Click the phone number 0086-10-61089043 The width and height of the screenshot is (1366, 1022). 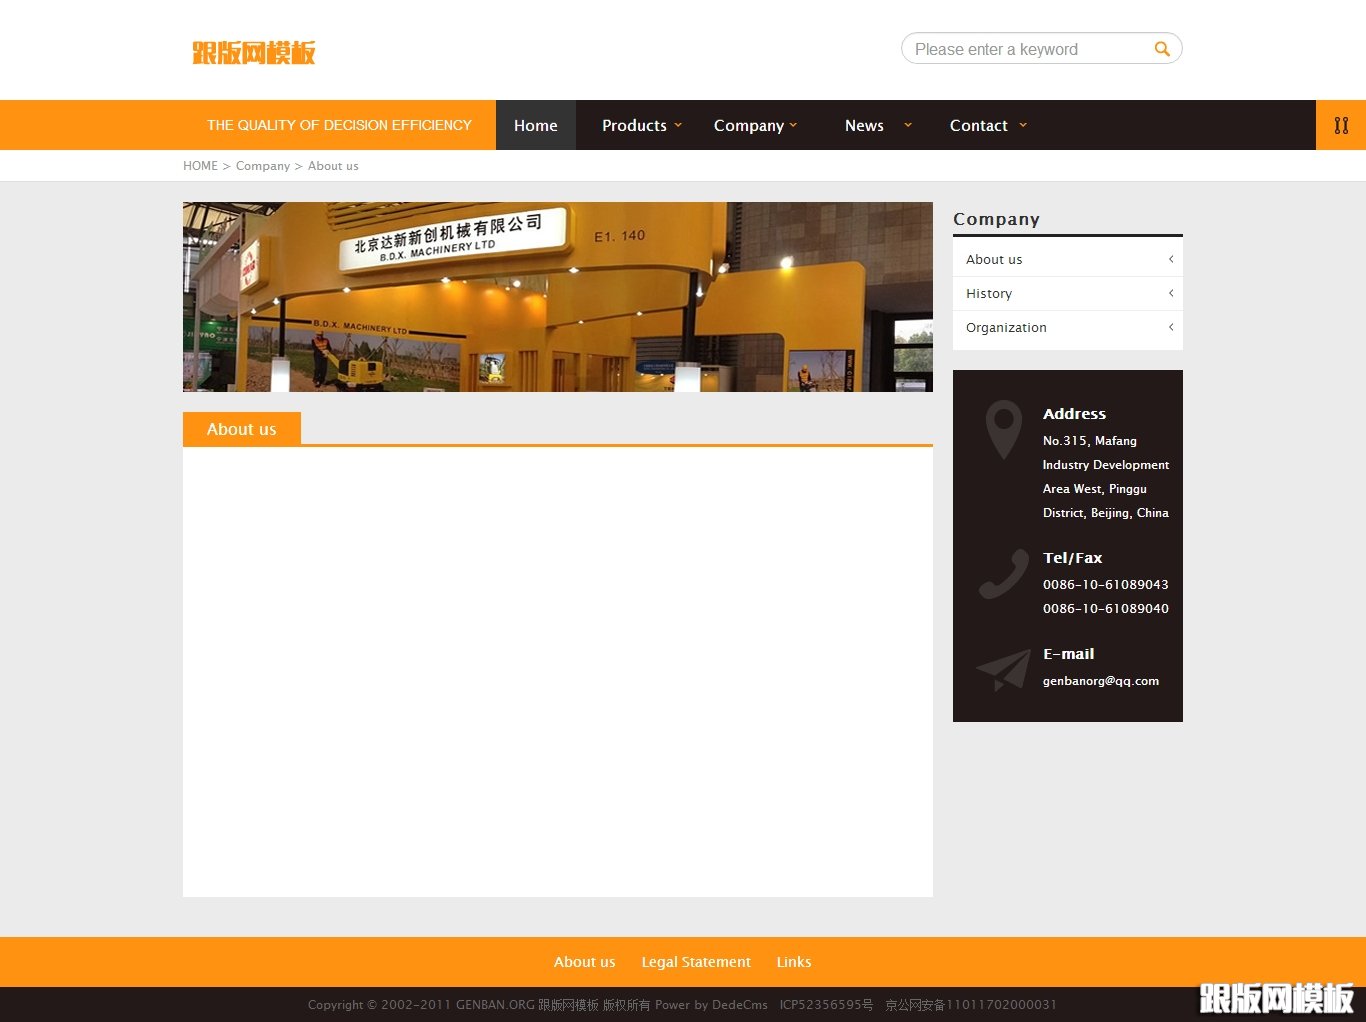[1106, 585]
